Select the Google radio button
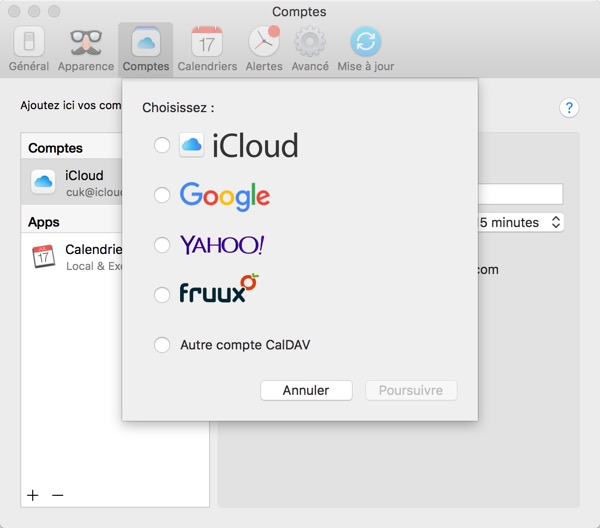The image size is (600, 528). pyautogui.click(x=162, y=195)
